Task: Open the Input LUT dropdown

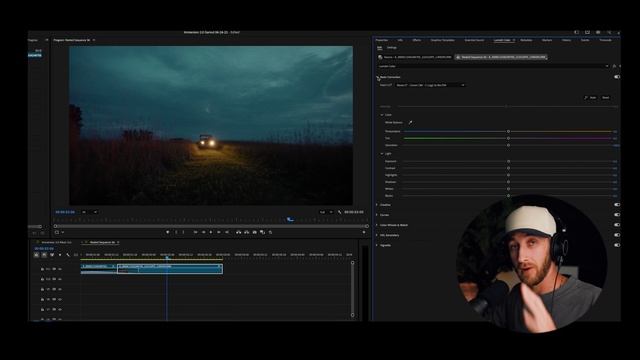Action: coord(430,85)
